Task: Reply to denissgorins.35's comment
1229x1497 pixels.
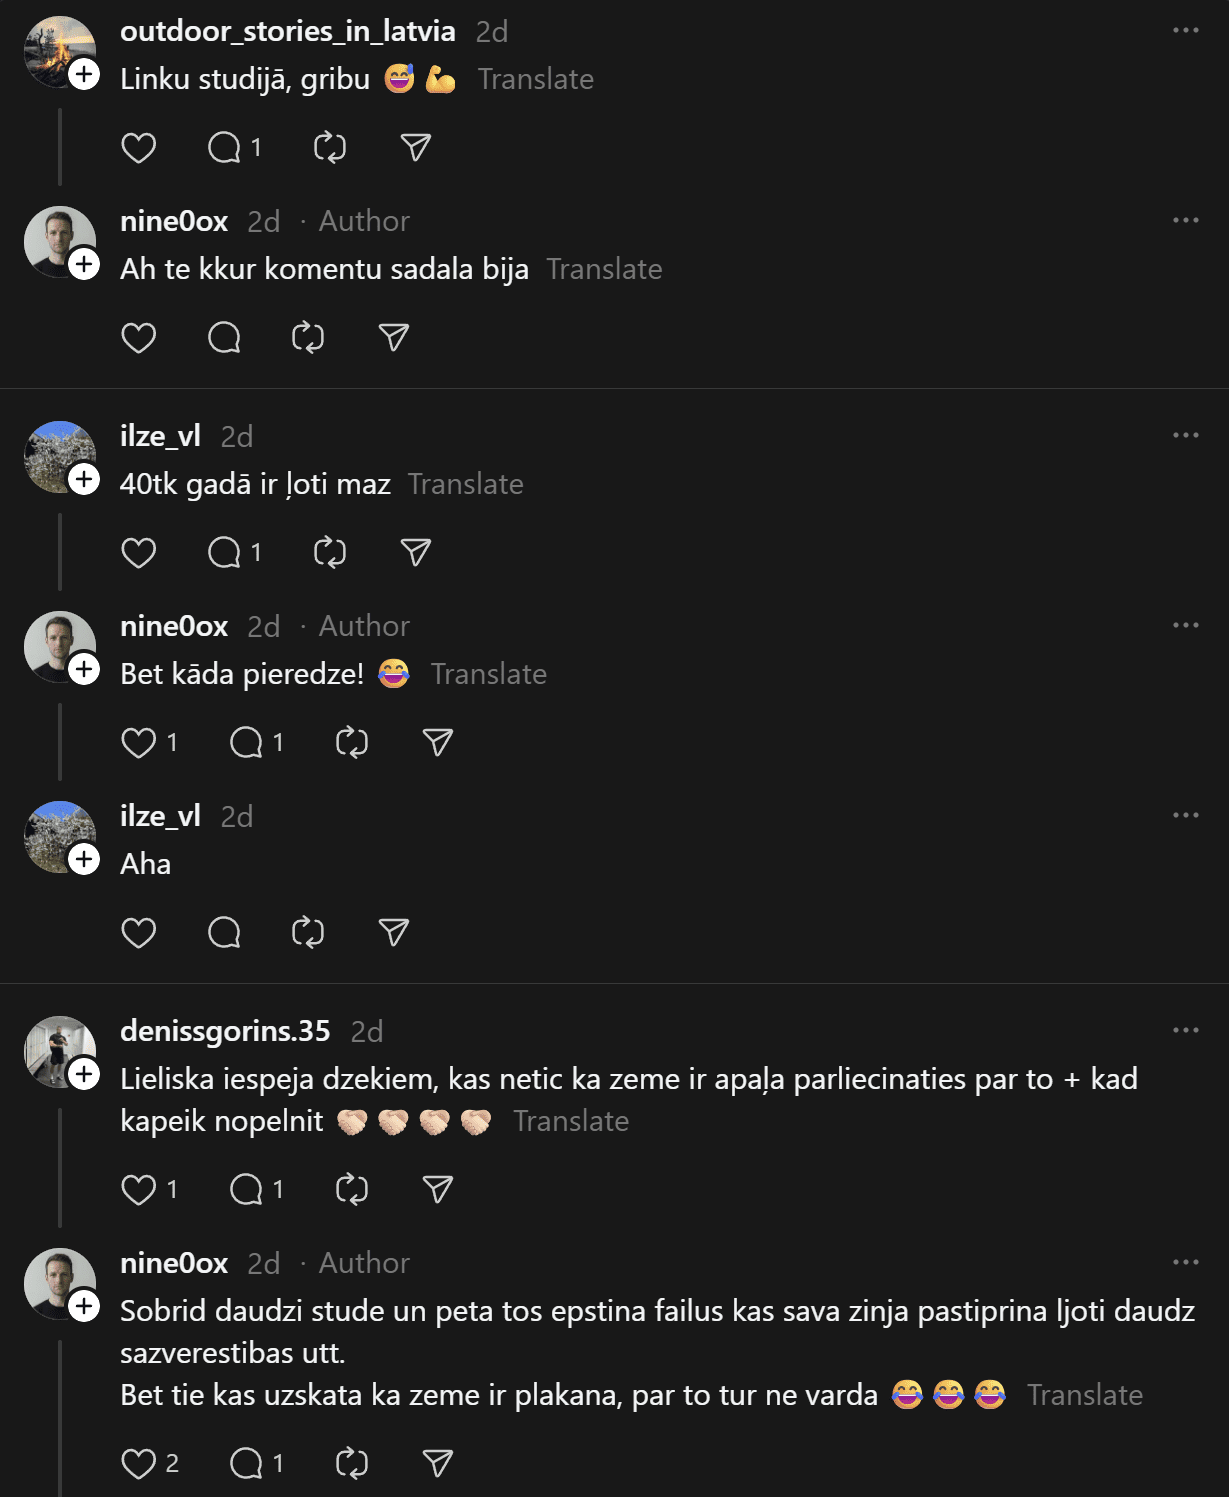Action: point(246,1190)
